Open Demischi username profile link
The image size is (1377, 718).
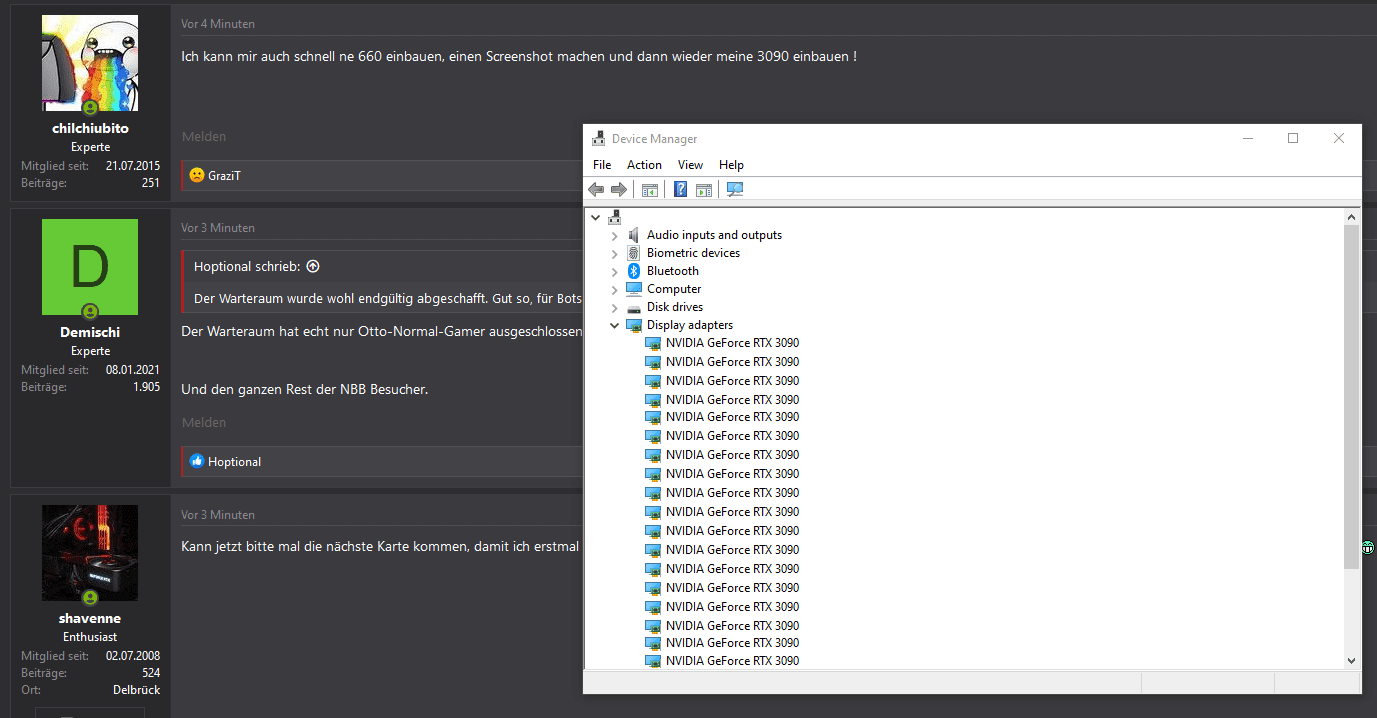[90, 333]
